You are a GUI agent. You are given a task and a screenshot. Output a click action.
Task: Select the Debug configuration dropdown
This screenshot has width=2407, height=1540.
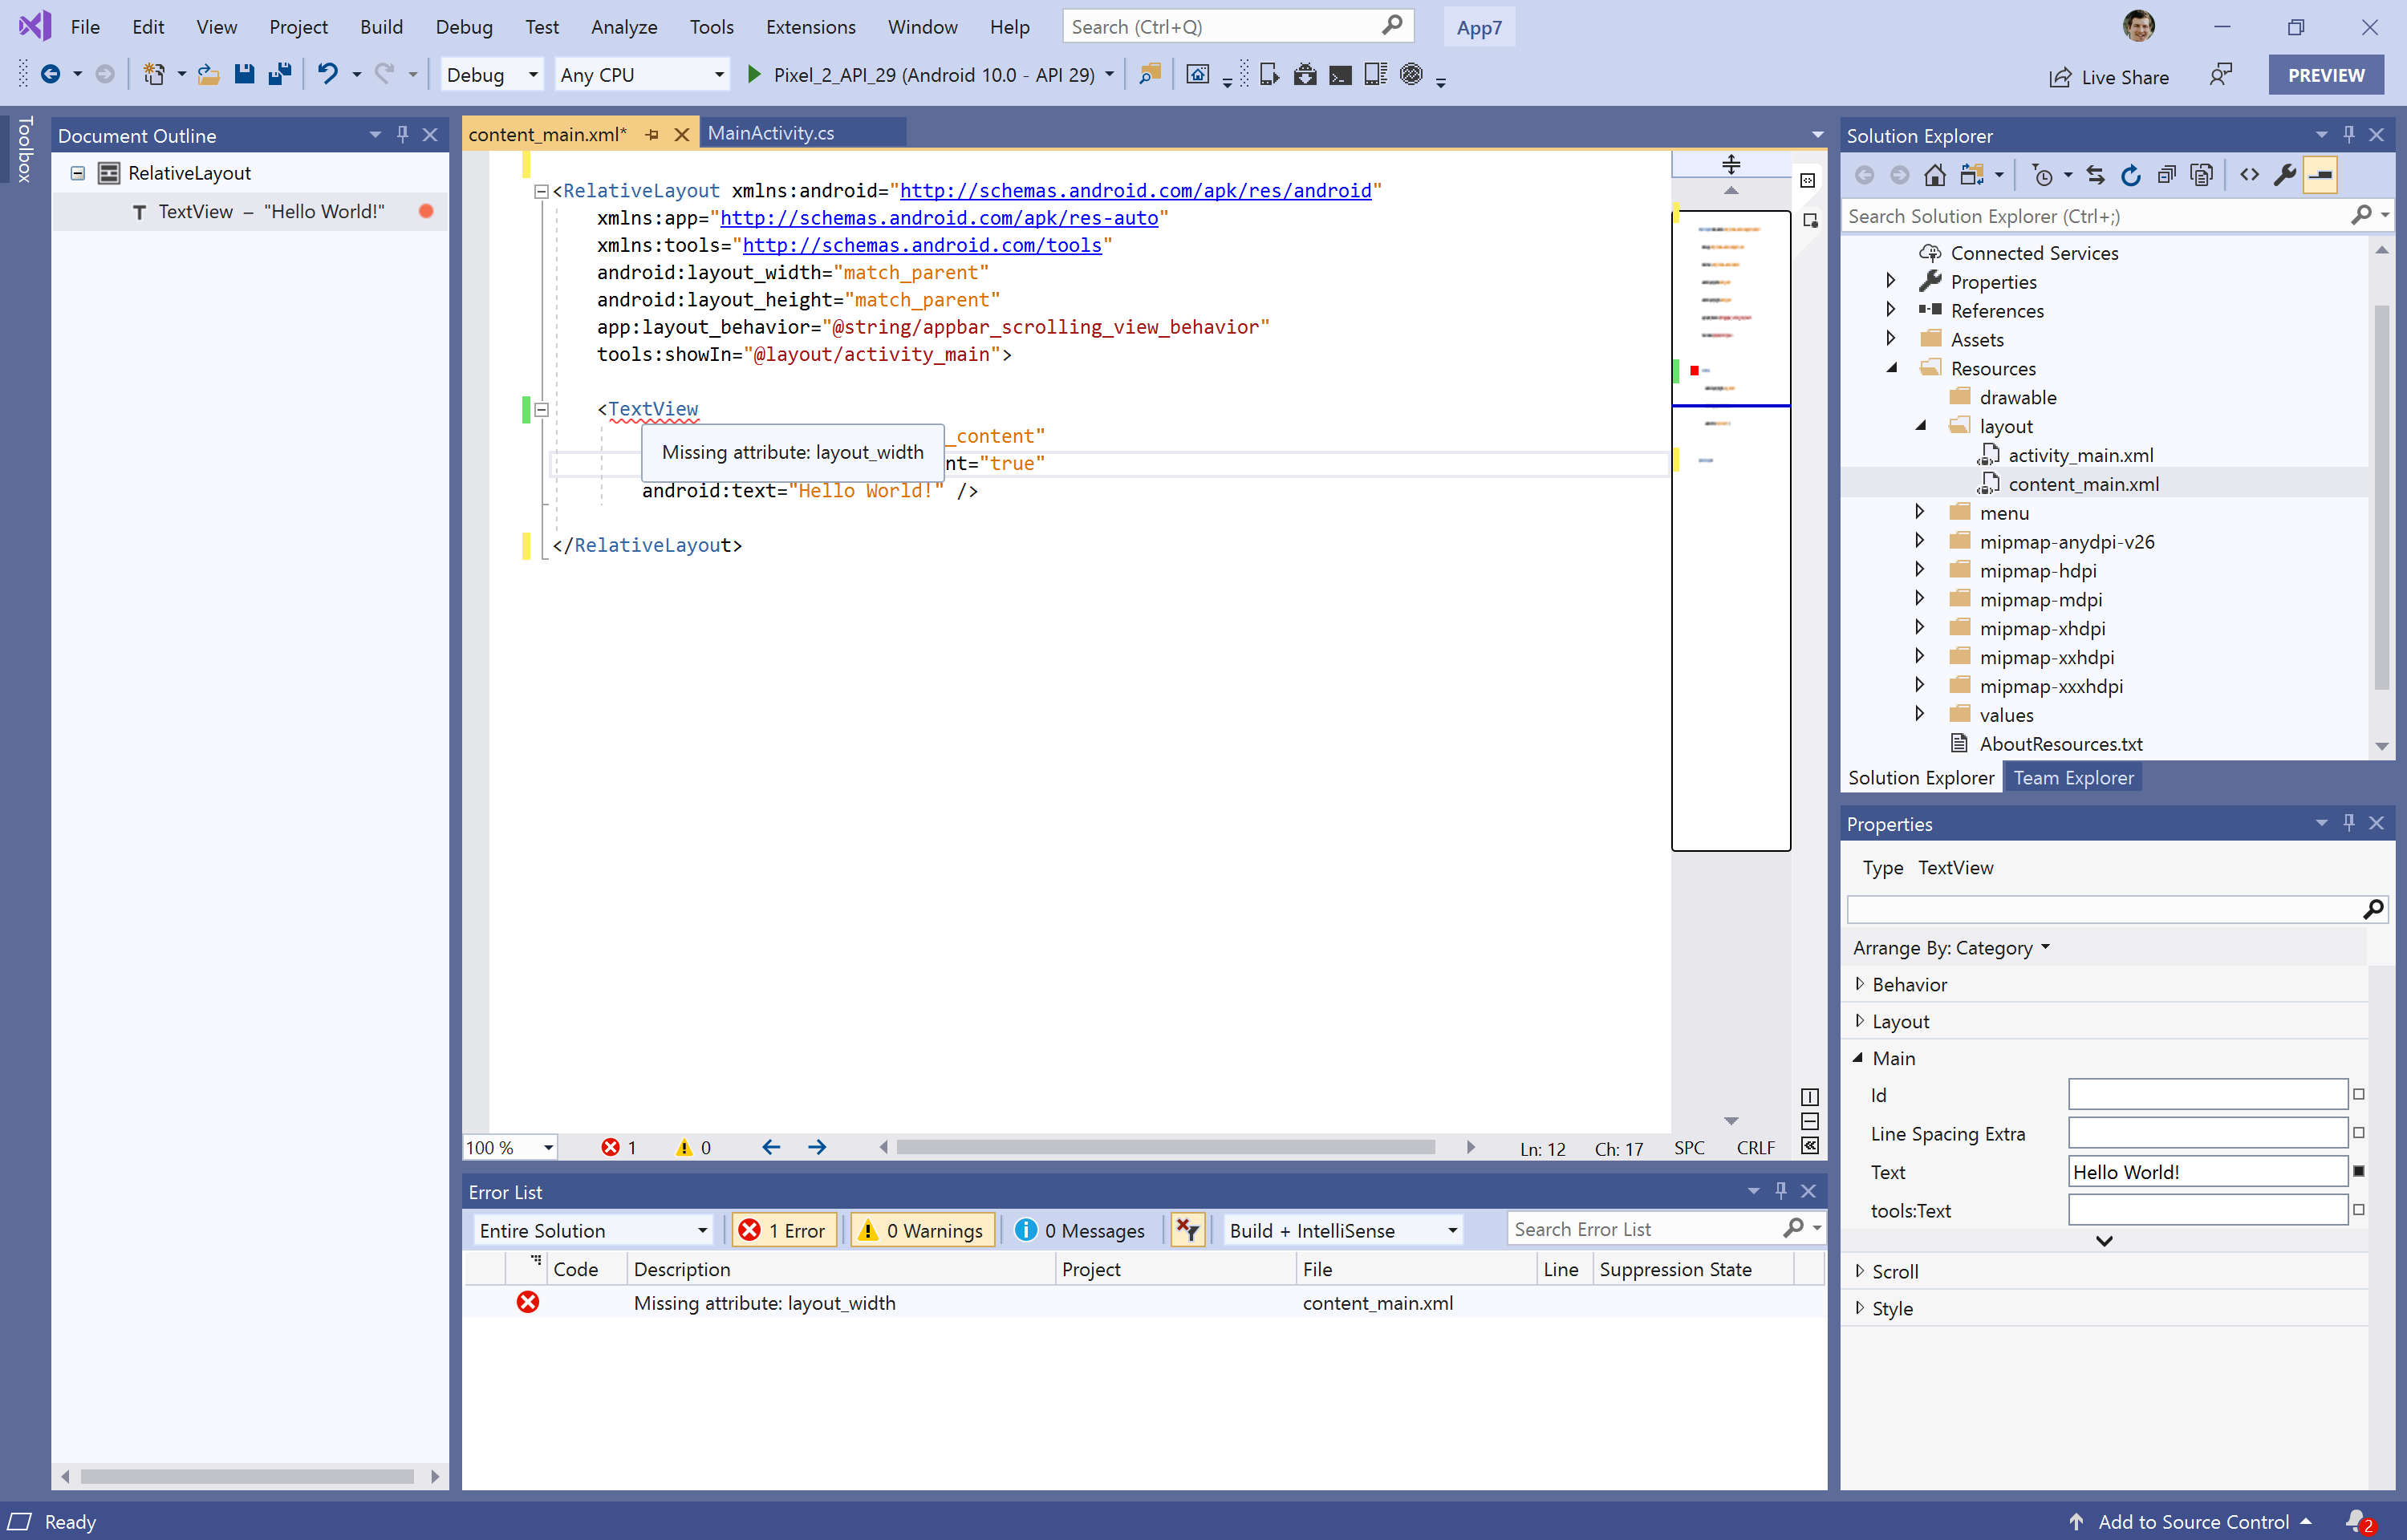point(489,74)
